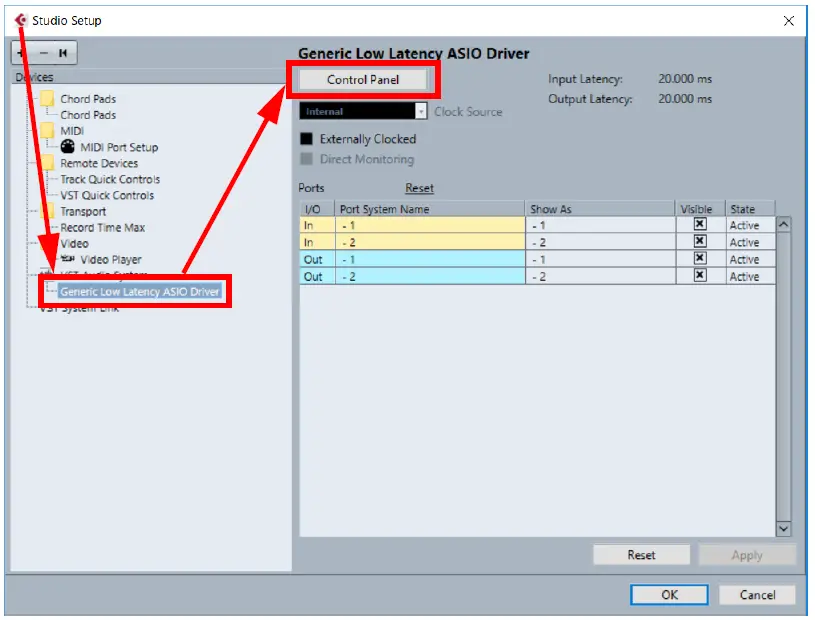
Task: Click the Reset button at bottom
Action: click(x=641, y=555)
